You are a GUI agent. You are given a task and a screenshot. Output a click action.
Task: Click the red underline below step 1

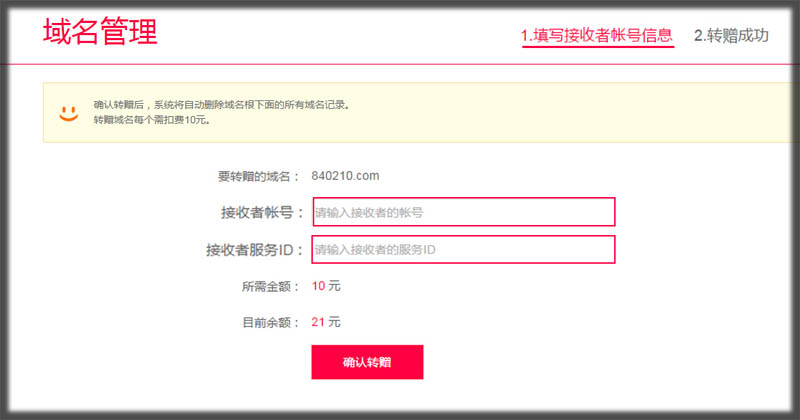point(598,46)
